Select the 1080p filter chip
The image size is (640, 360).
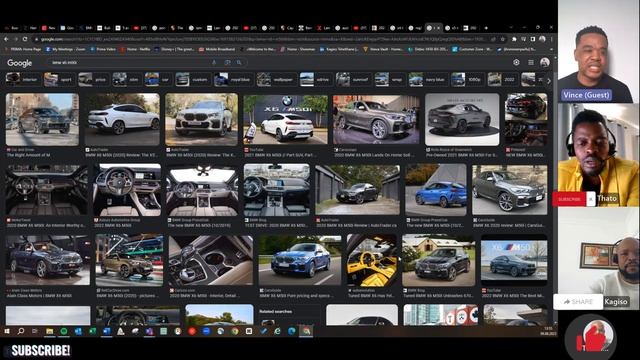[x=467, y=79]
